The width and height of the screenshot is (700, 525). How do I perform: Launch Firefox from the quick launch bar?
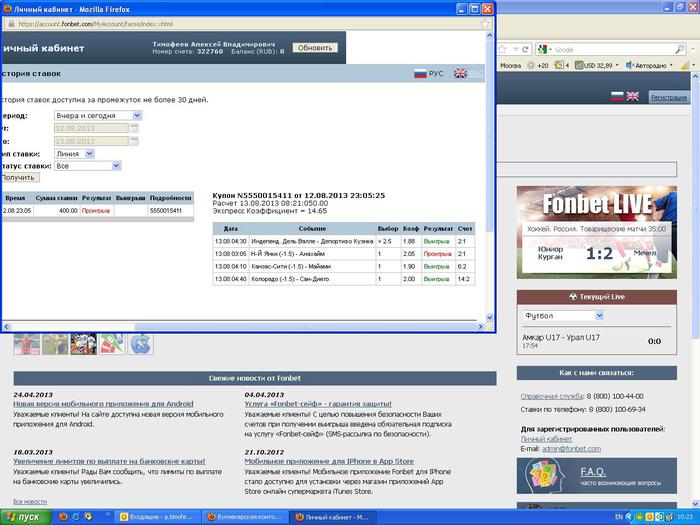63,517
